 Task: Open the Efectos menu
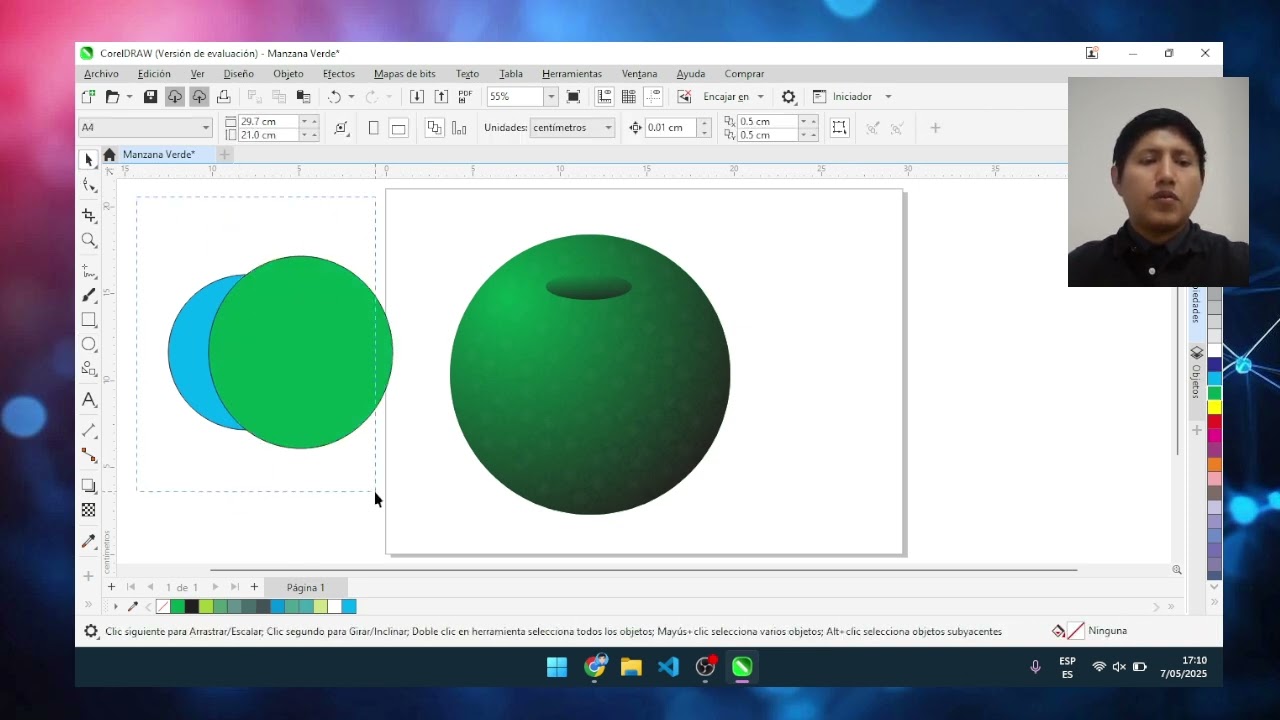coord(339,74)
